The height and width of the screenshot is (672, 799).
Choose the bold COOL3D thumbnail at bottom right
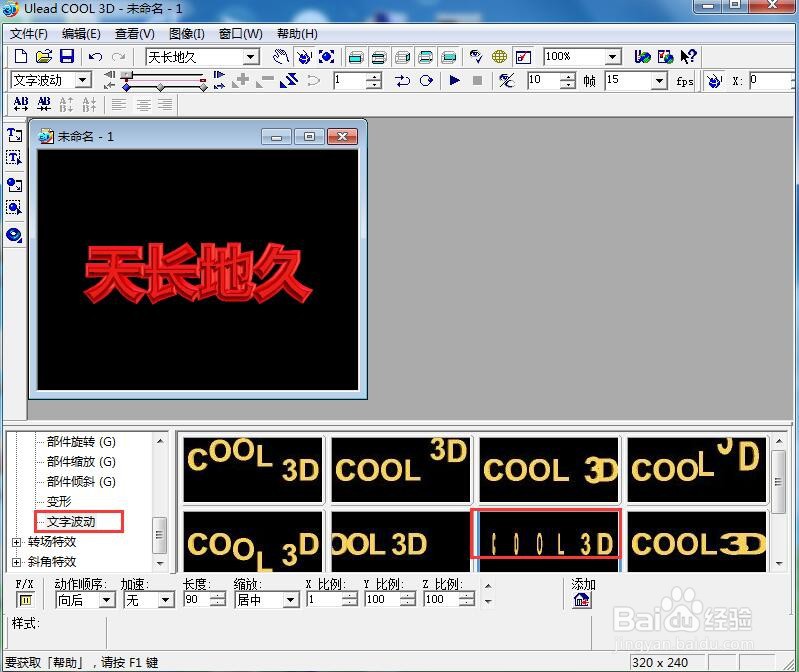[697, 542]
